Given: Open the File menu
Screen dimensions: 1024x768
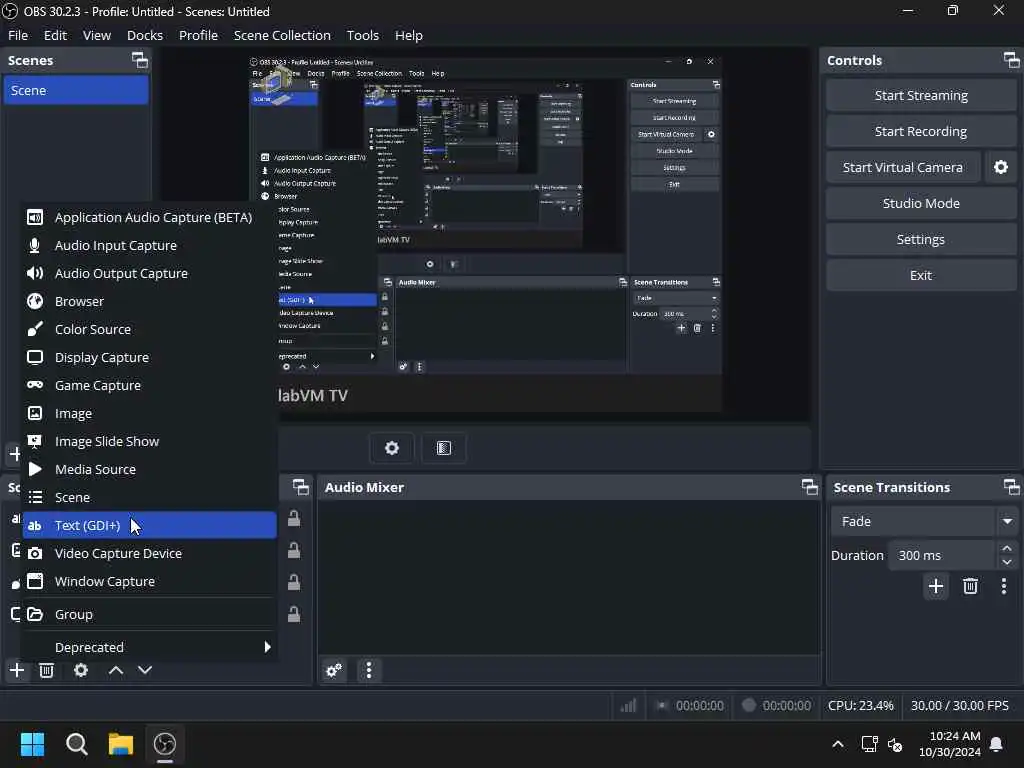Looking at the screenshot, I should (18, 35).
